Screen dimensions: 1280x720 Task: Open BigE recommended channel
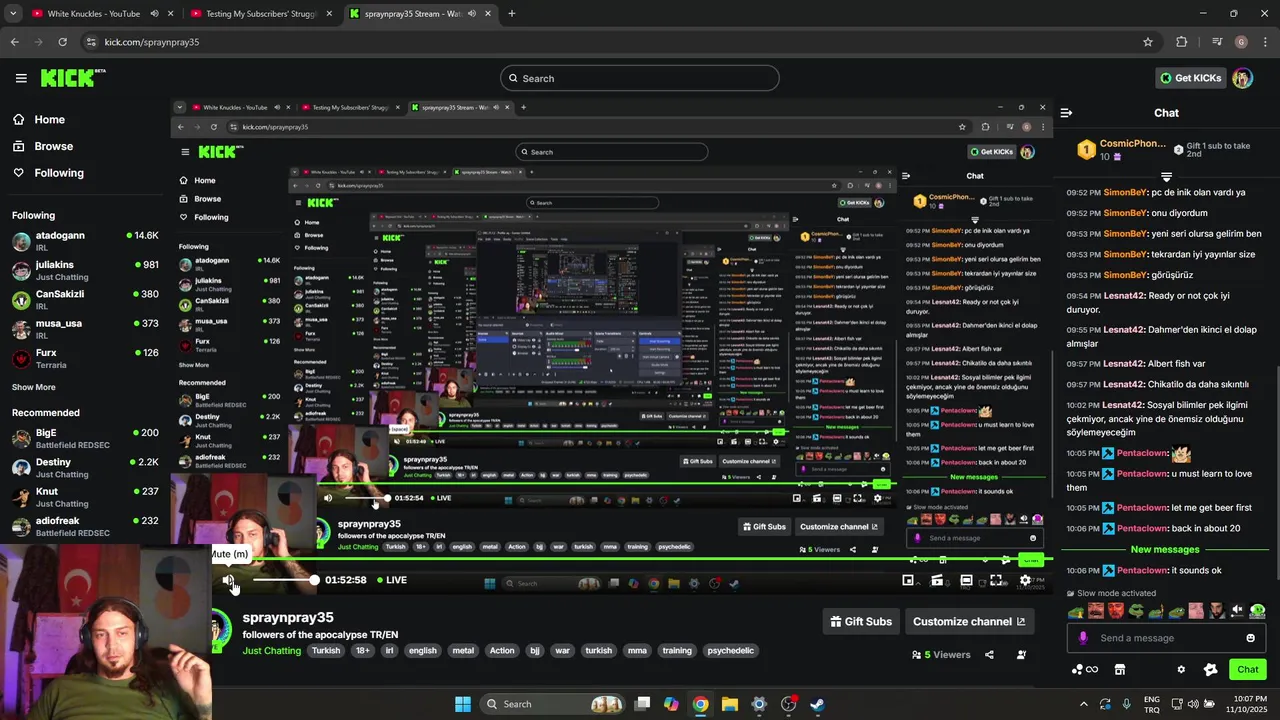[x=85, y=439]
